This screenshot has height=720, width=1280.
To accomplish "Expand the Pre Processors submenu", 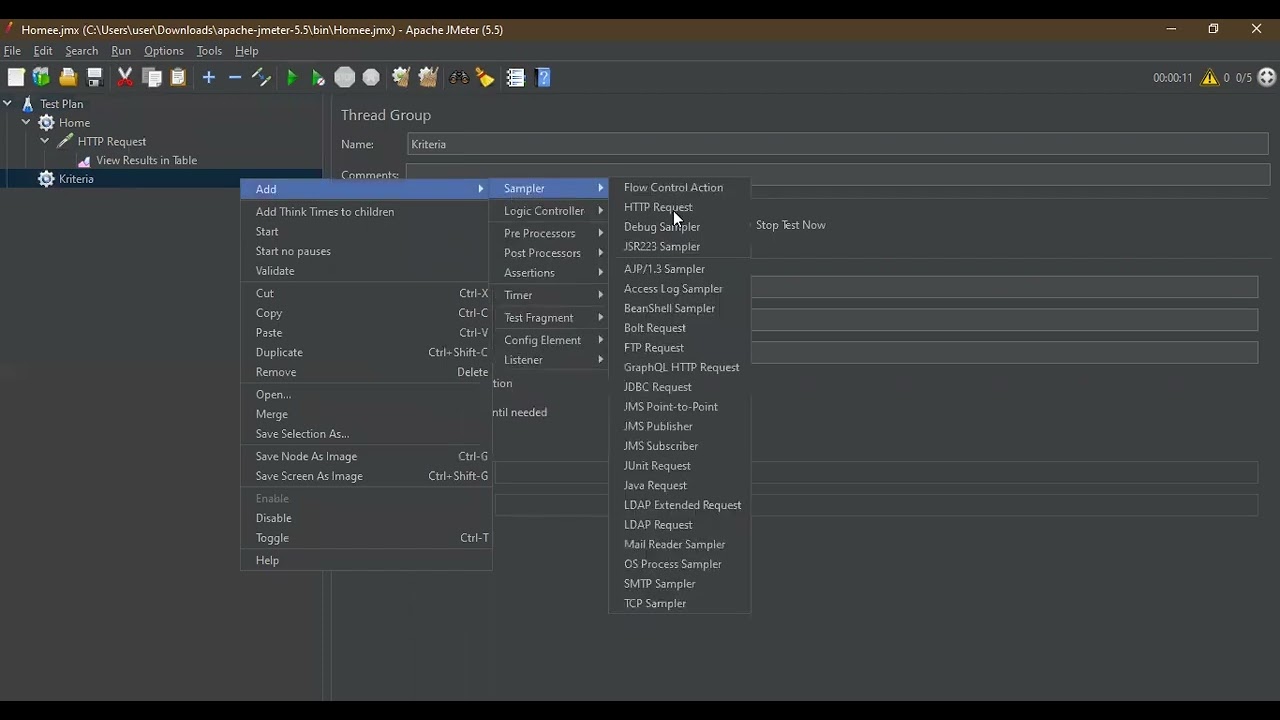I will [549, 233].
